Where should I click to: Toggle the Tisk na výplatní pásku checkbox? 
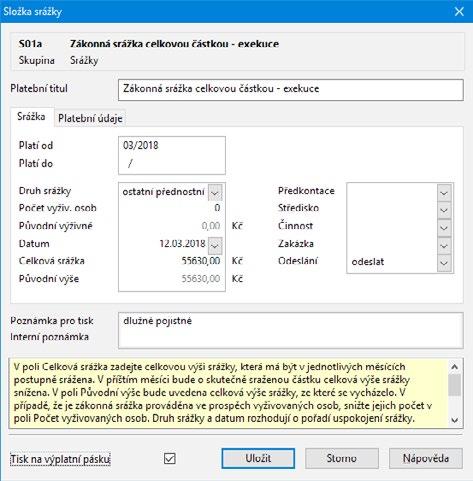[170, 458]
